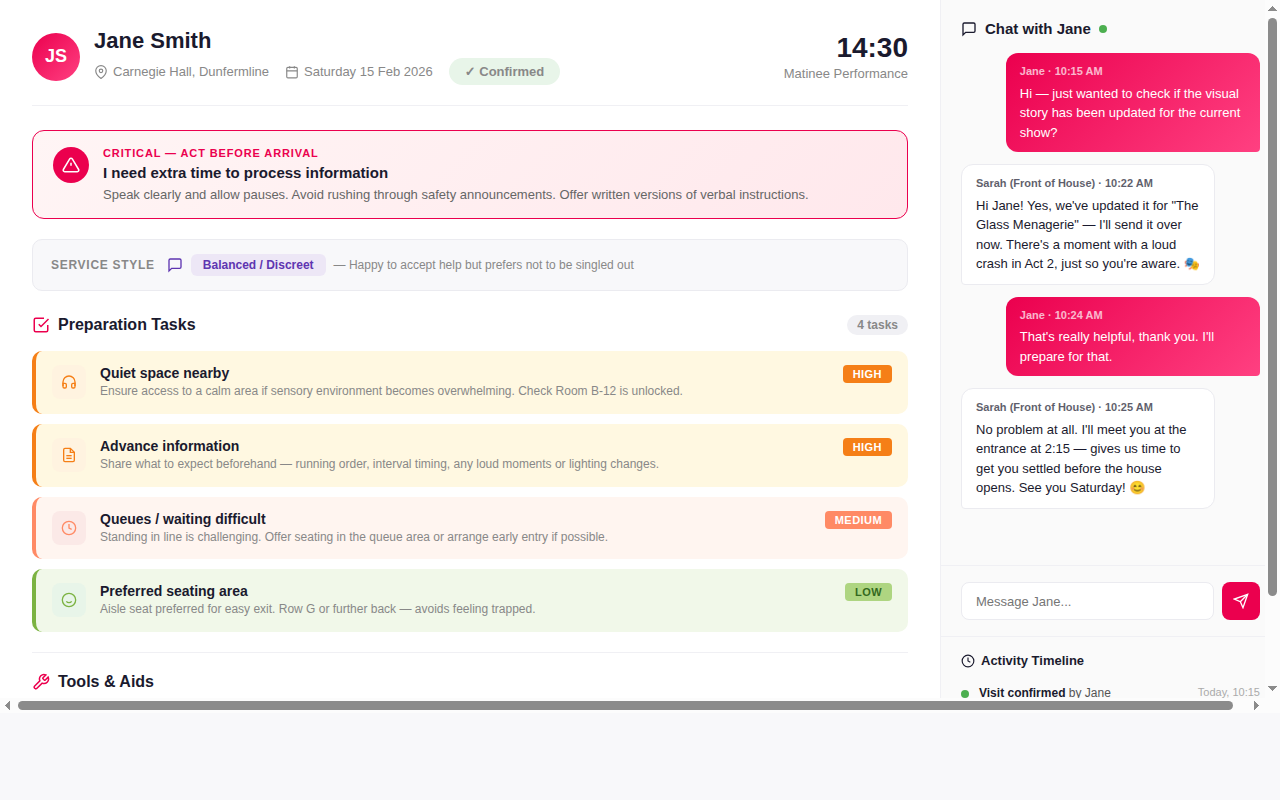
Task: Click the calendar icon before Saturday 15 Feb
Action: tap(291, 71)
